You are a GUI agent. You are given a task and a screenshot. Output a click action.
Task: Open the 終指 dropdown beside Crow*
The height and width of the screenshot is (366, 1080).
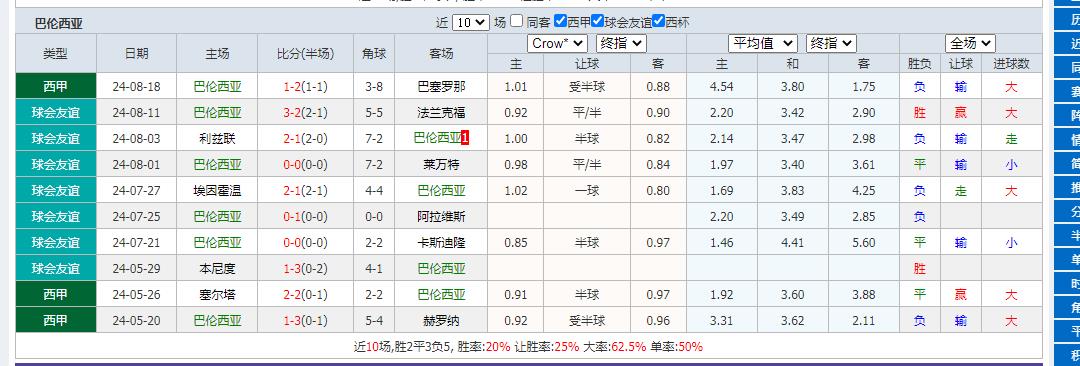click(x=621, y=43)
